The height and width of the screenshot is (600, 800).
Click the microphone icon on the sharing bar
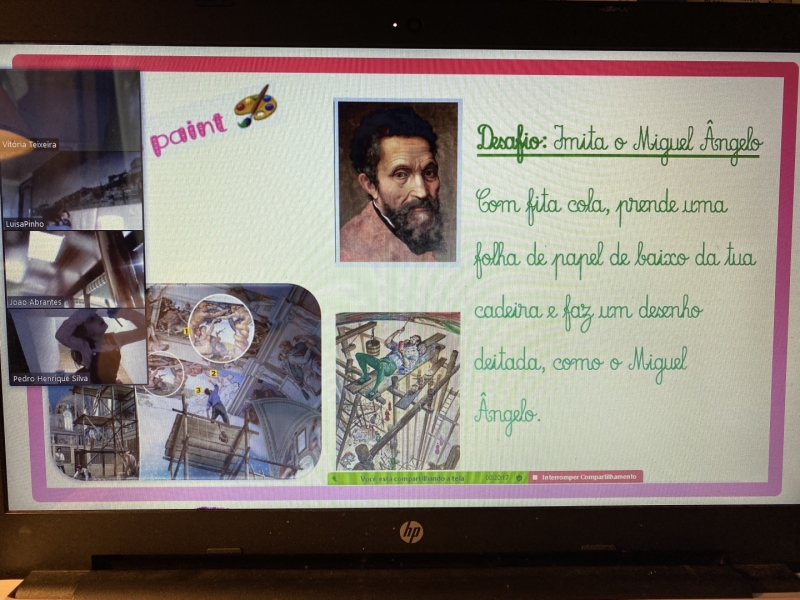pyautogui.click(x=335, y=479)
